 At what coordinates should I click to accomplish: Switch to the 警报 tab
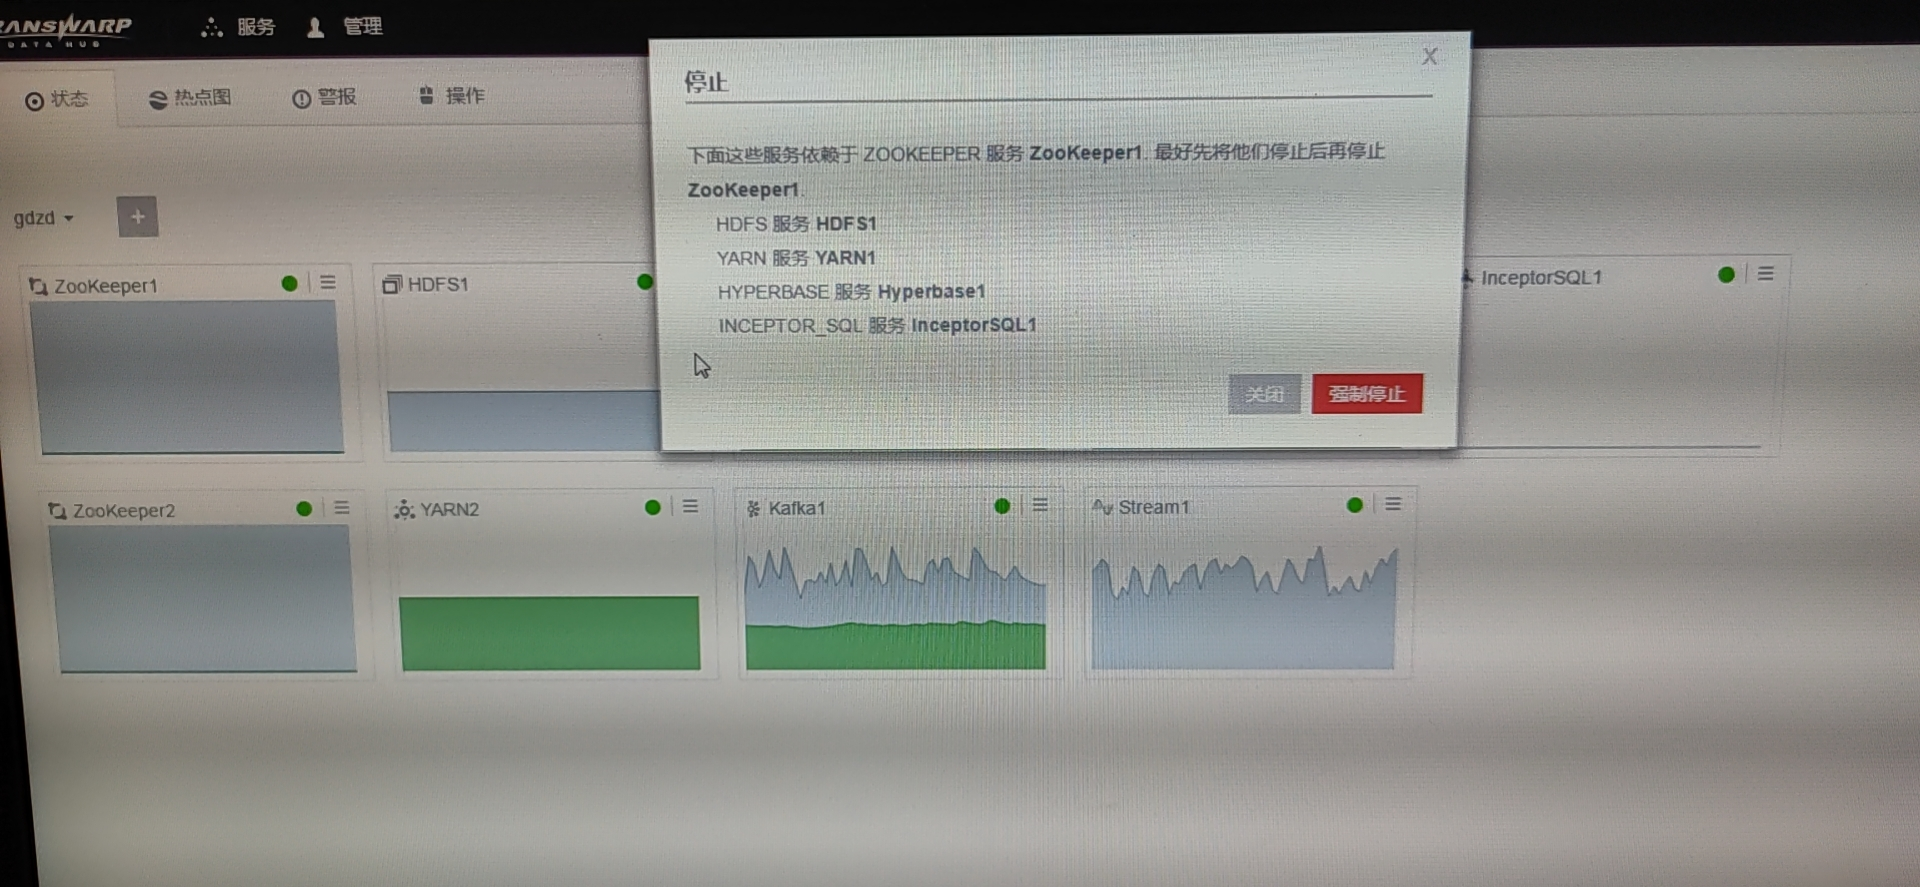pos(324,97)
